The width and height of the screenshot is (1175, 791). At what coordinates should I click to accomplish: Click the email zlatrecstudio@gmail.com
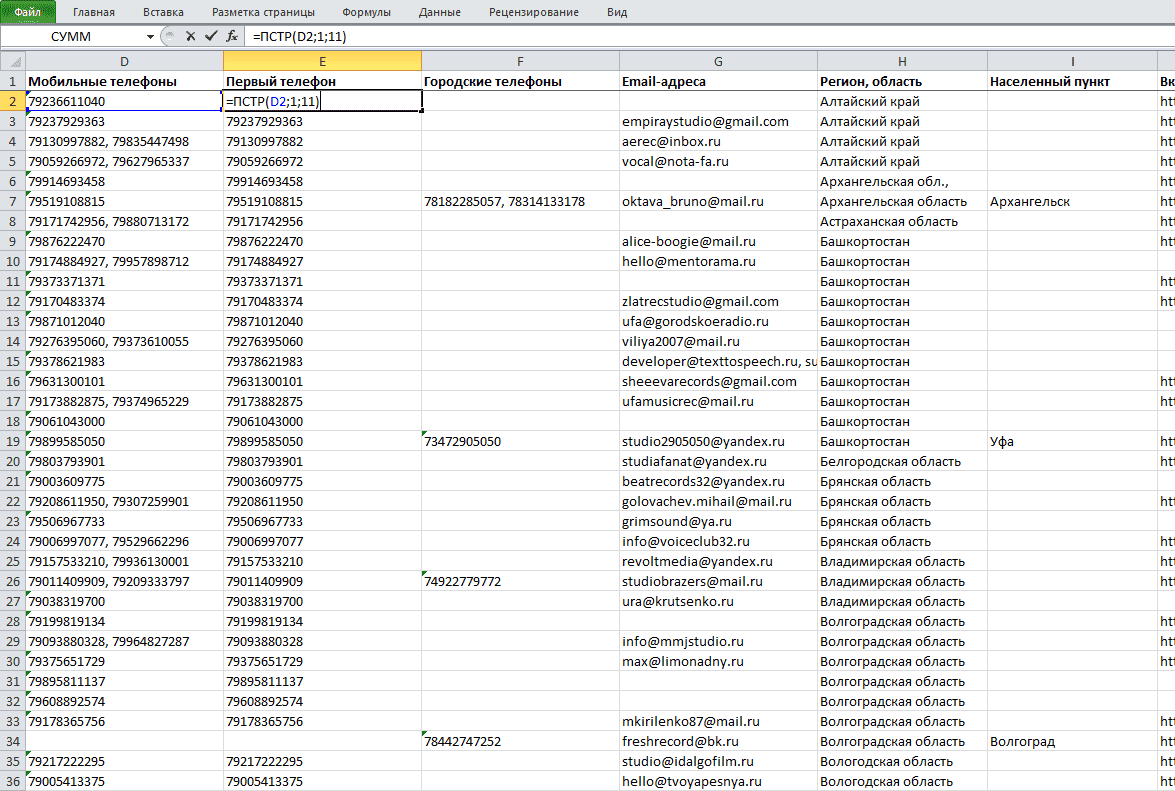coord(700,301)
